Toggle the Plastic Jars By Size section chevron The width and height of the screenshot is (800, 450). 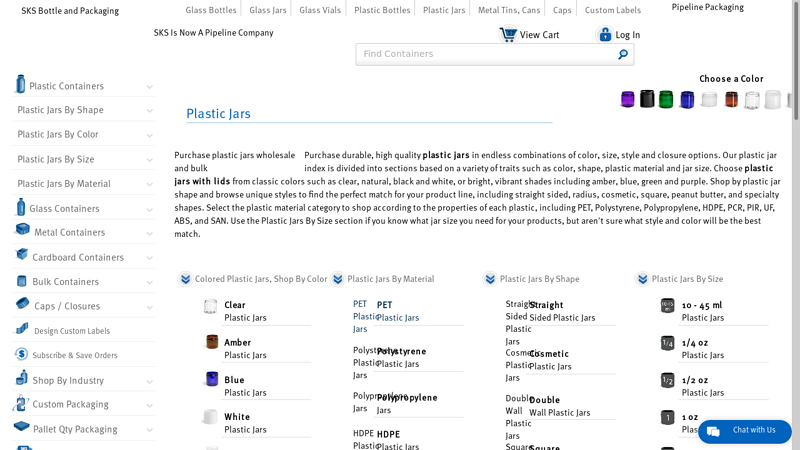click(642, 279)
